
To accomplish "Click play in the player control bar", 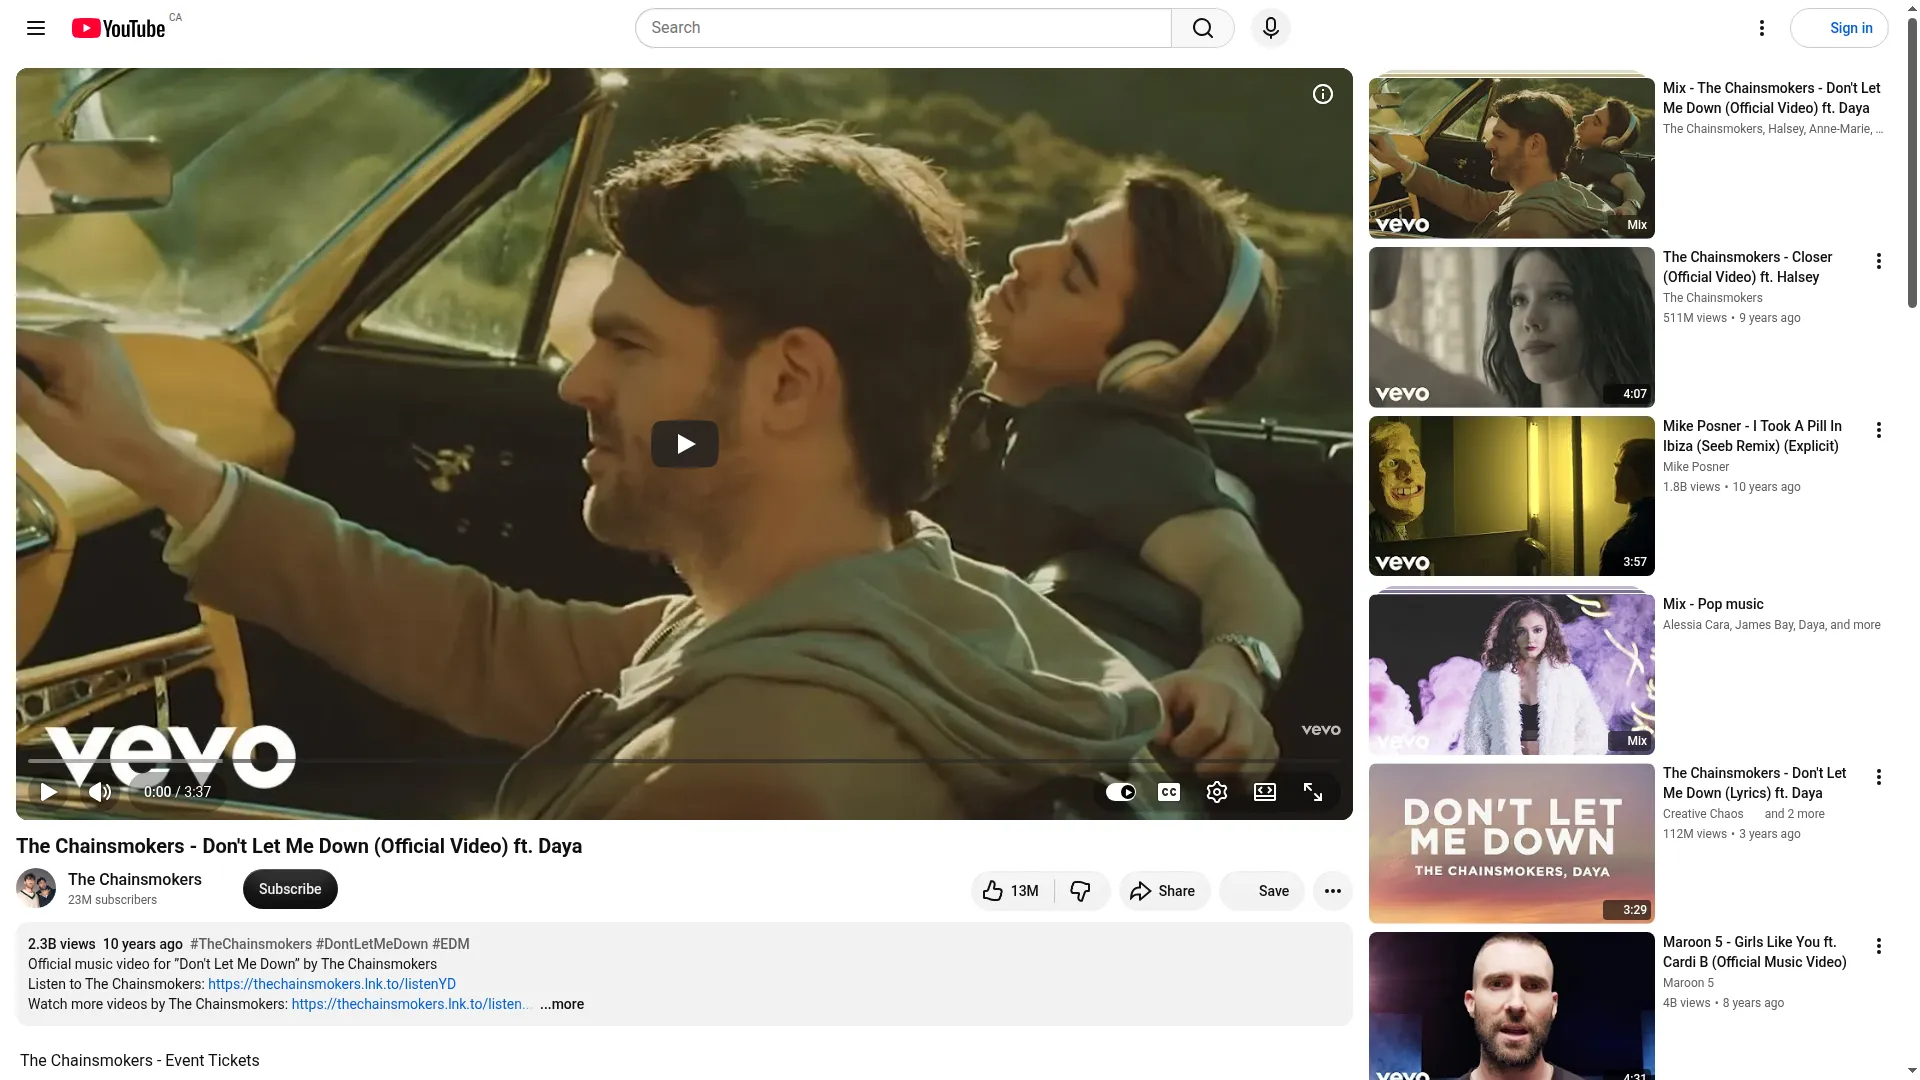I will click(x=48, y=792).
